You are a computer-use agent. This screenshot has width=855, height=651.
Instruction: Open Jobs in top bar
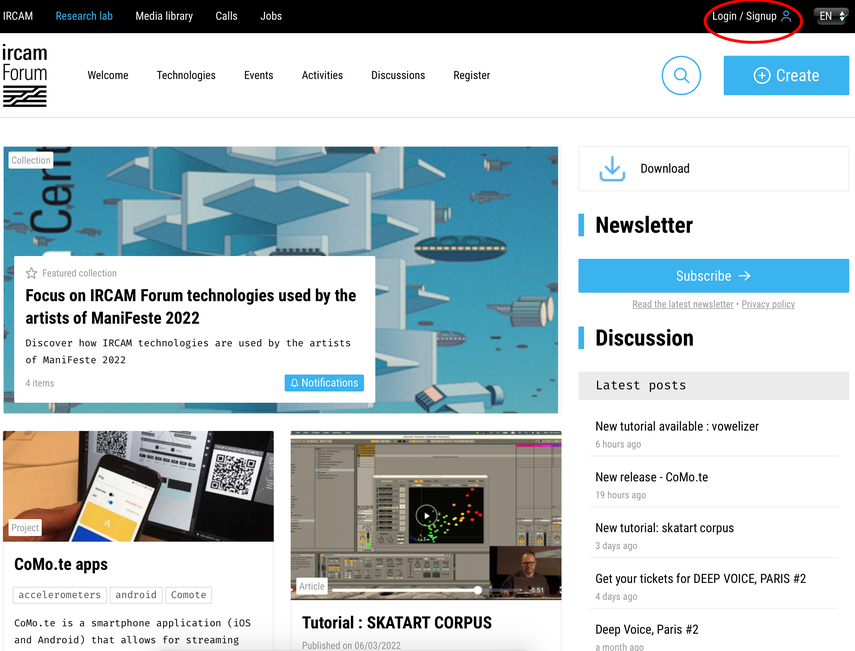271,16
